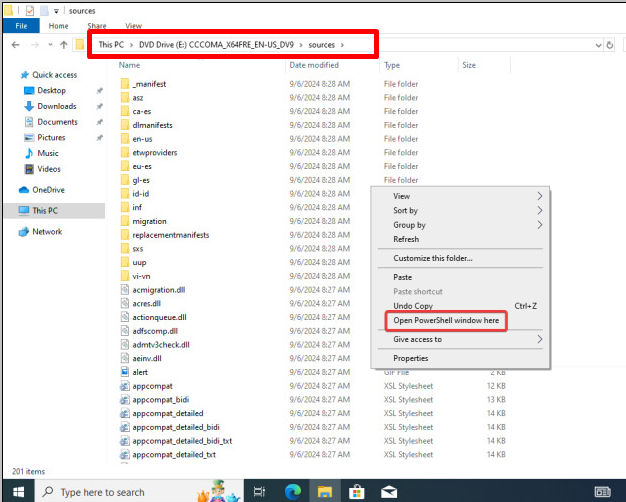Screen dimensions: 626x502
Task: Select the acmigration.dll file icon
Action: 125,290
